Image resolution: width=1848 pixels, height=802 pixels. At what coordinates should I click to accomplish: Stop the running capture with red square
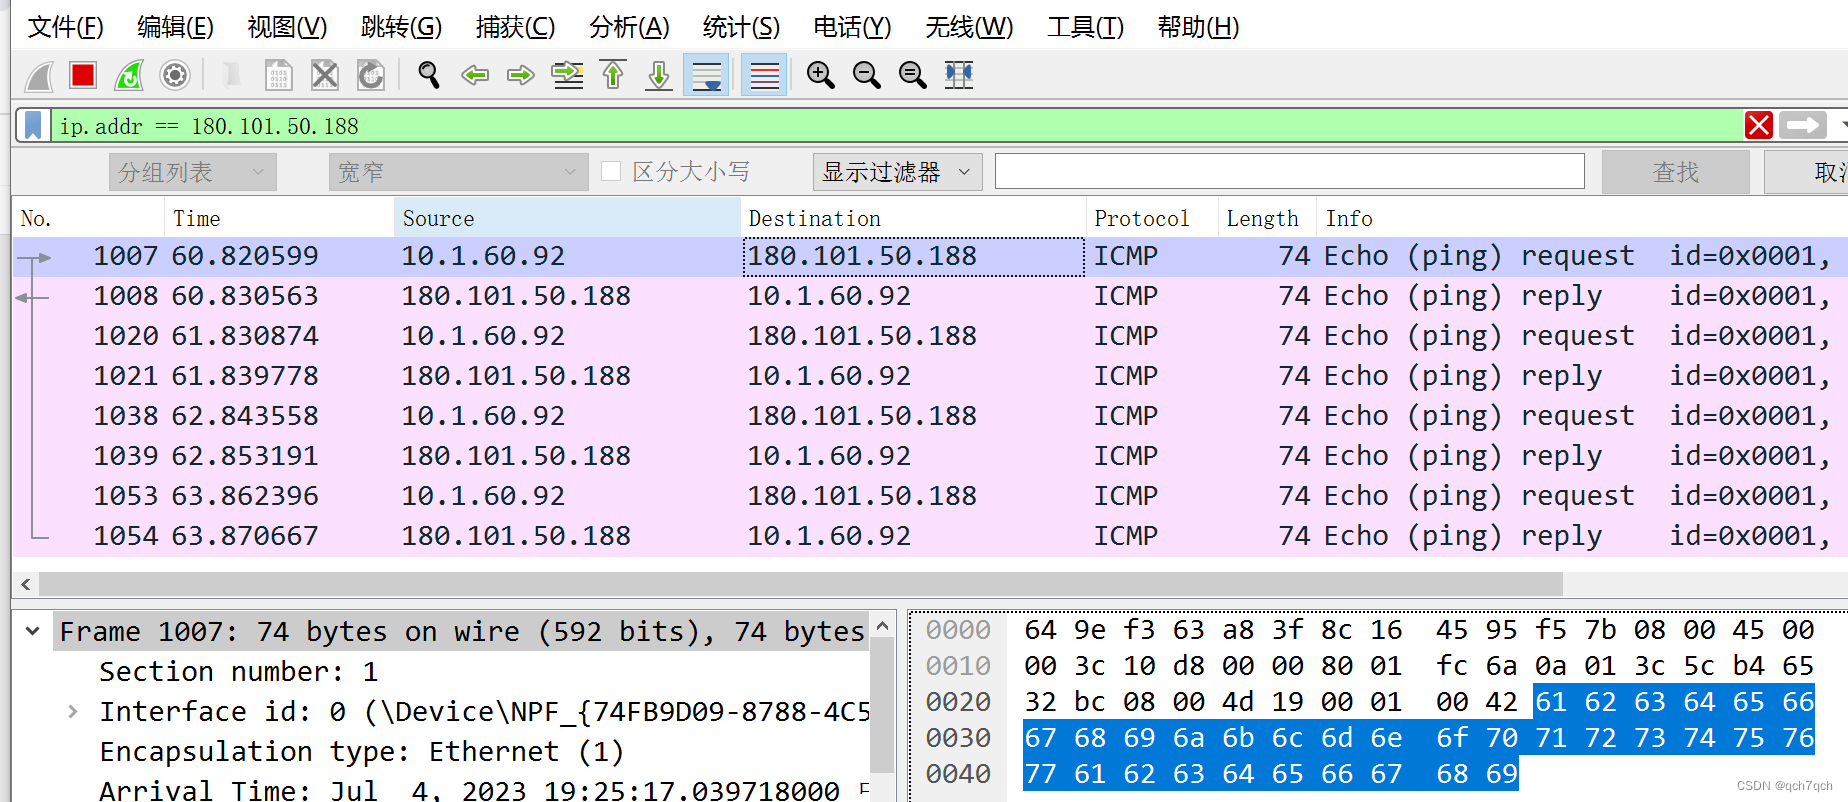(83, 75)
